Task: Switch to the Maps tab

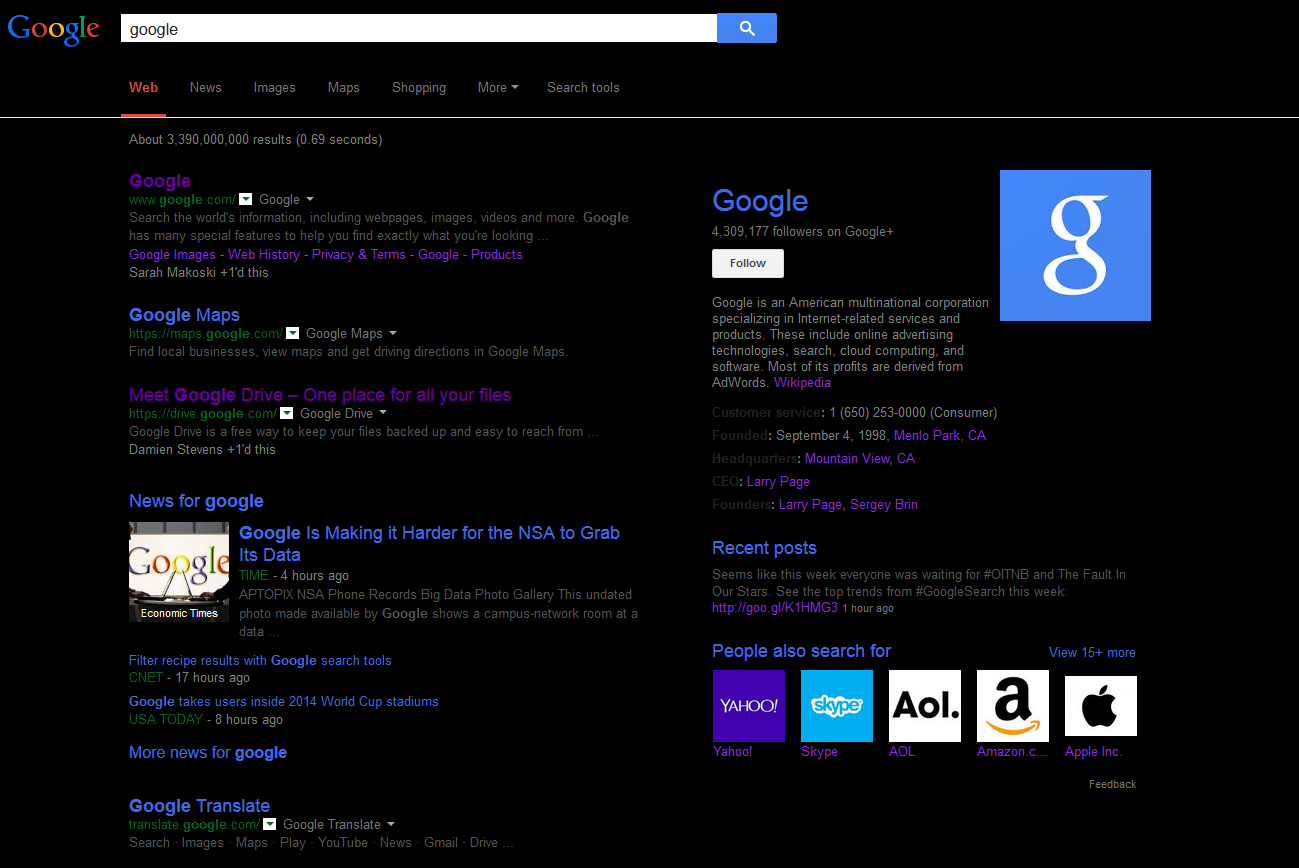Action: point(343,87)
